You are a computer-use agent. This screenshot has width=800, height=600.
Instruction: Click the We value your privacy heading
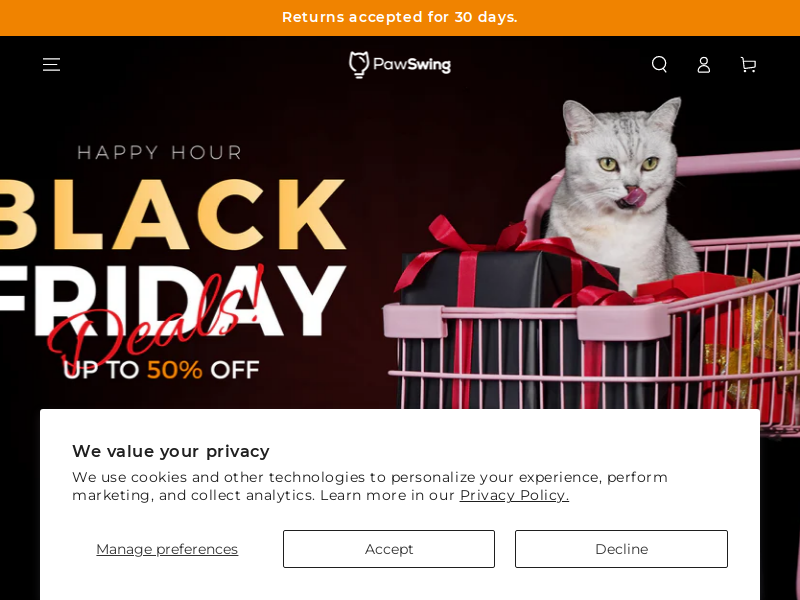click(x=171, y=451)
